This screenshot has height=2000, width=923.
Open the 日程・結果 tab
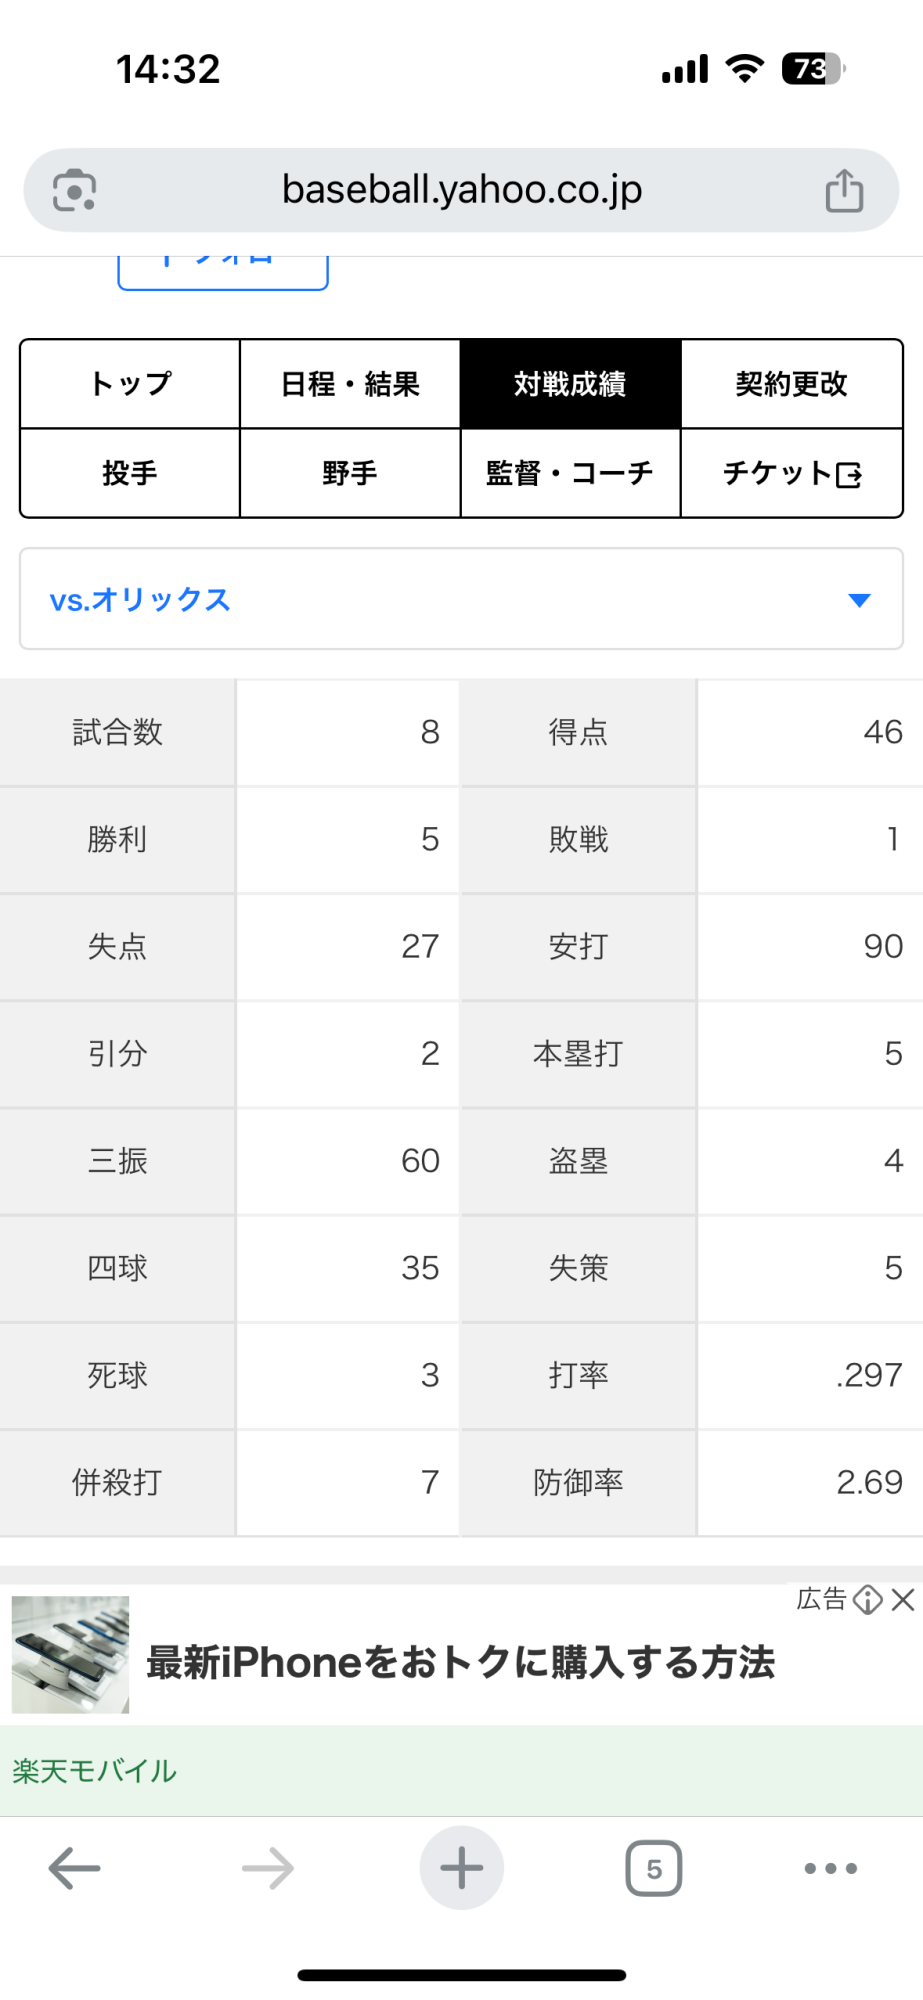click(350, 384)
